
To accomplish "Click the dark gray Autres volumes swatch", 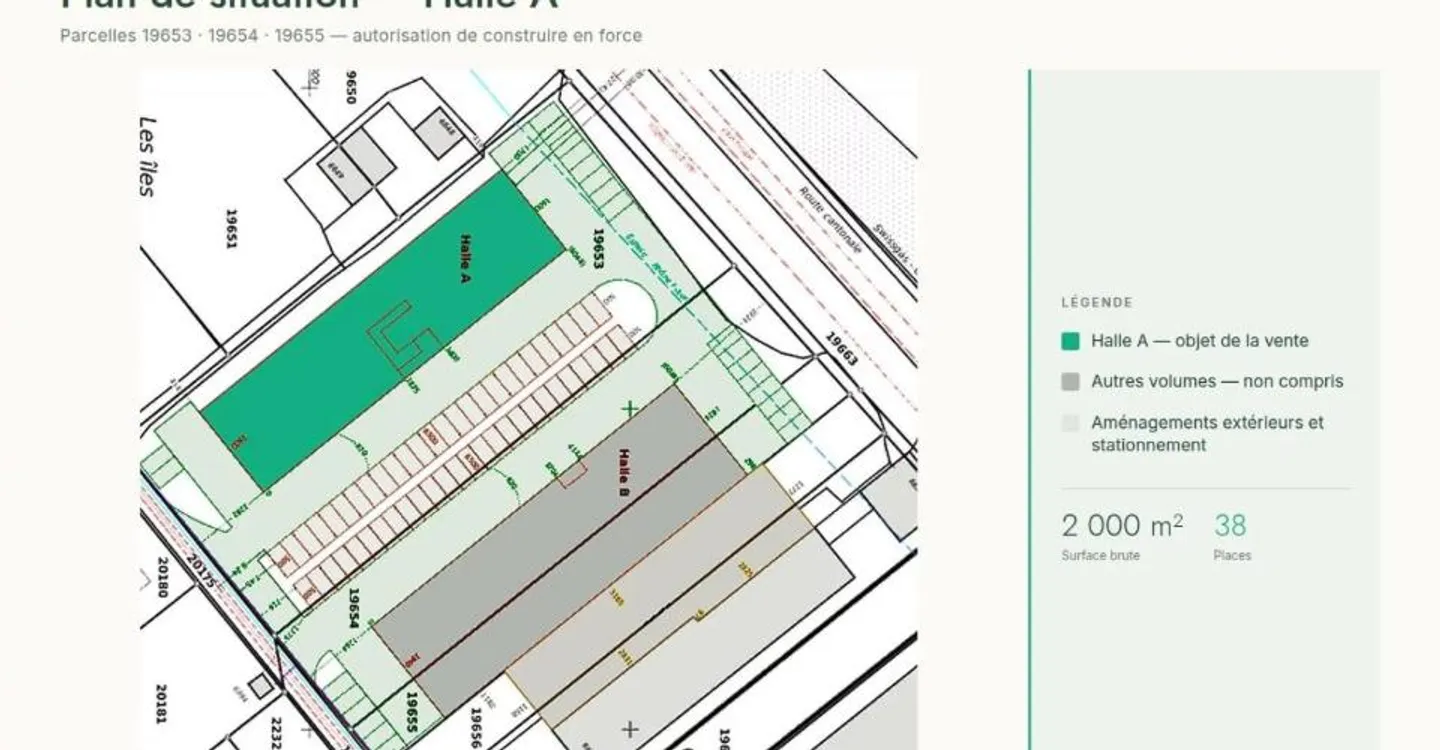I will coord(1071,382).
